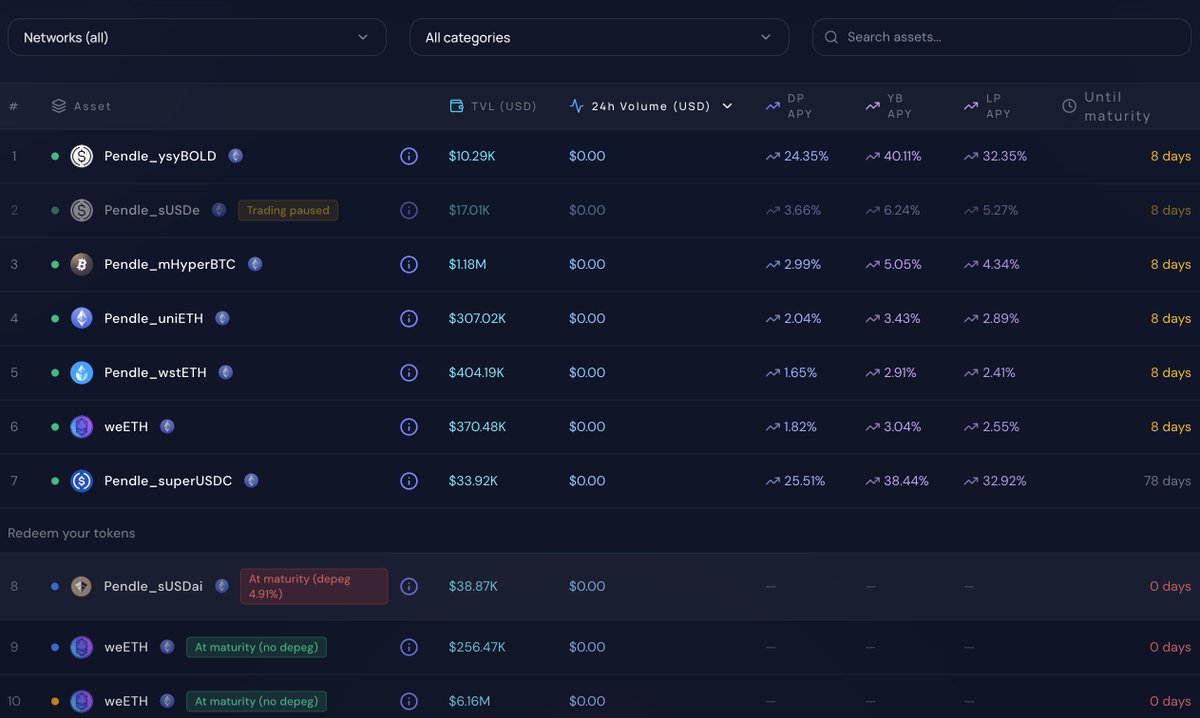Click the Pendle_sUSDe token logo
The height and width of the screenshot is (718, 1200).
tap(82, 210)
